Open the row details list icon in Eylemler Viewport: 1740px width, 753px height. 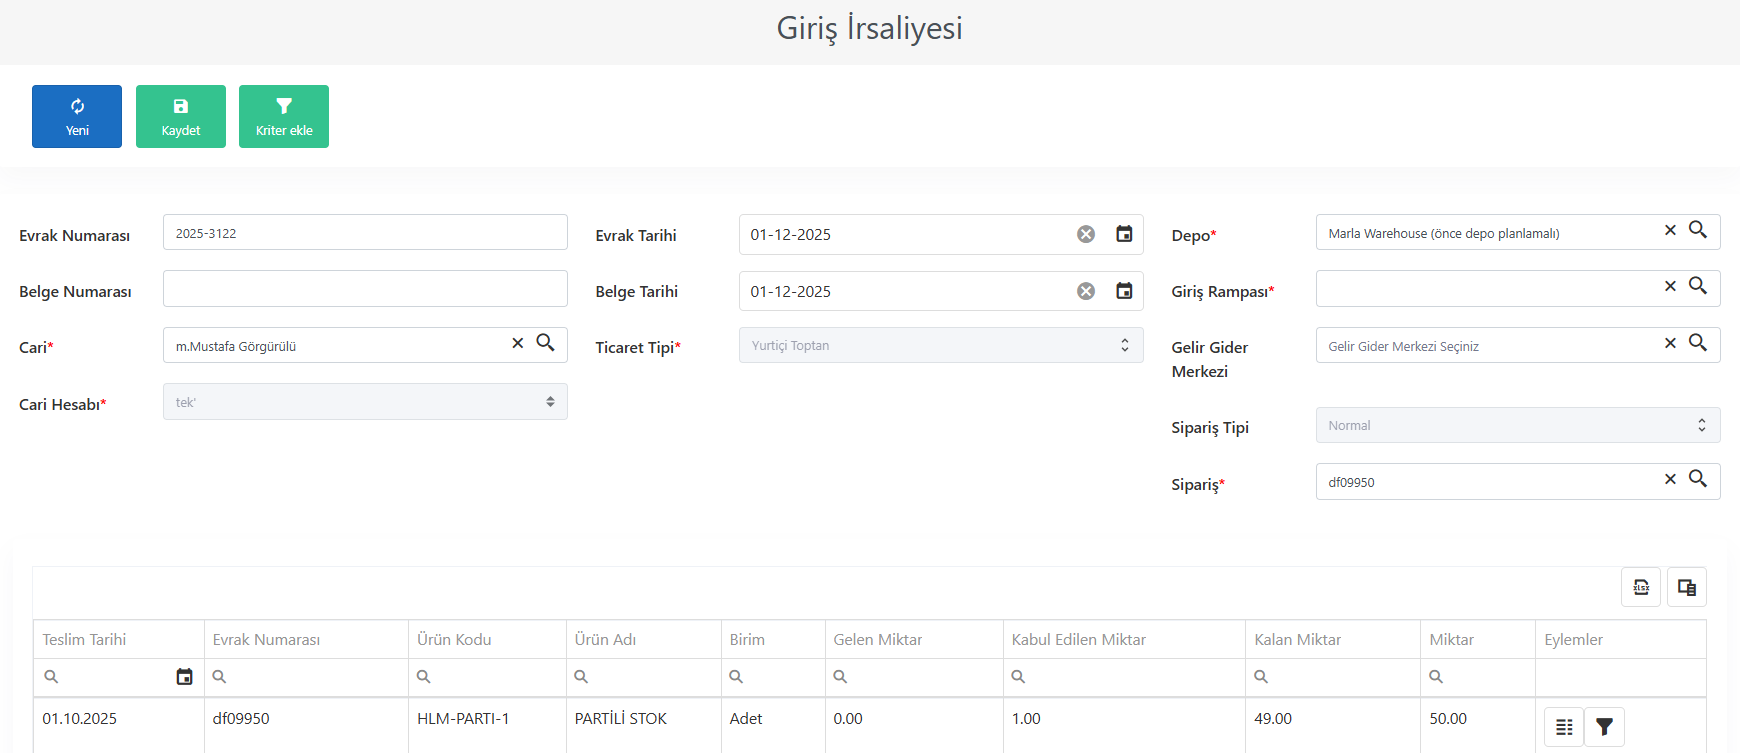[x=1564, y=727]
